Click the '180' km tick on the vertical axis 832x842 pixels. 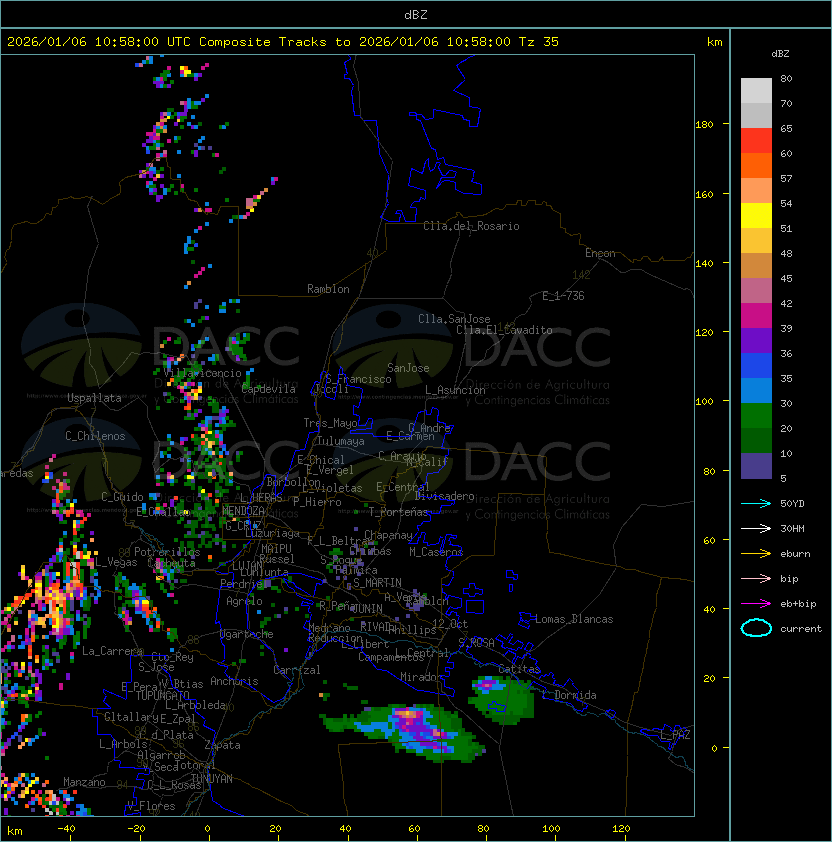(704, 125)
